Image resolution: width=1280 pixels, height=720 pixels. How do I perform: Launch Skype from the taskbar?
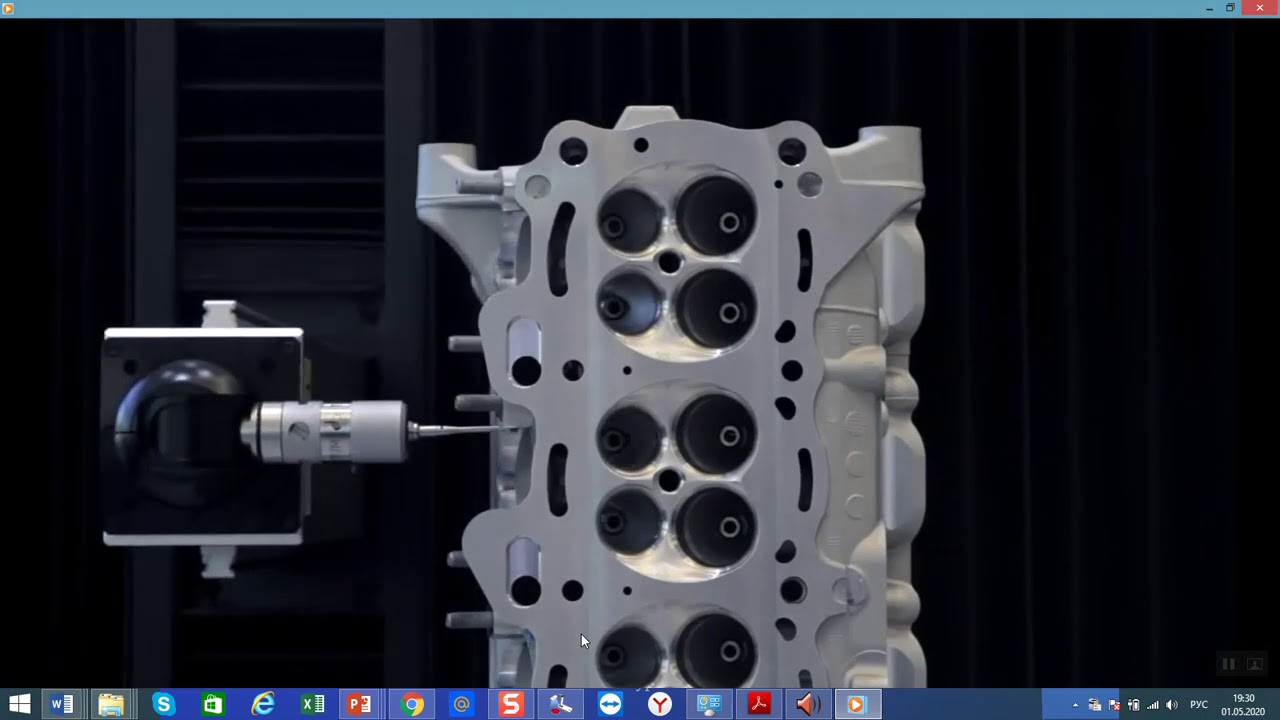pyautogui.click(x=163, y=705)
